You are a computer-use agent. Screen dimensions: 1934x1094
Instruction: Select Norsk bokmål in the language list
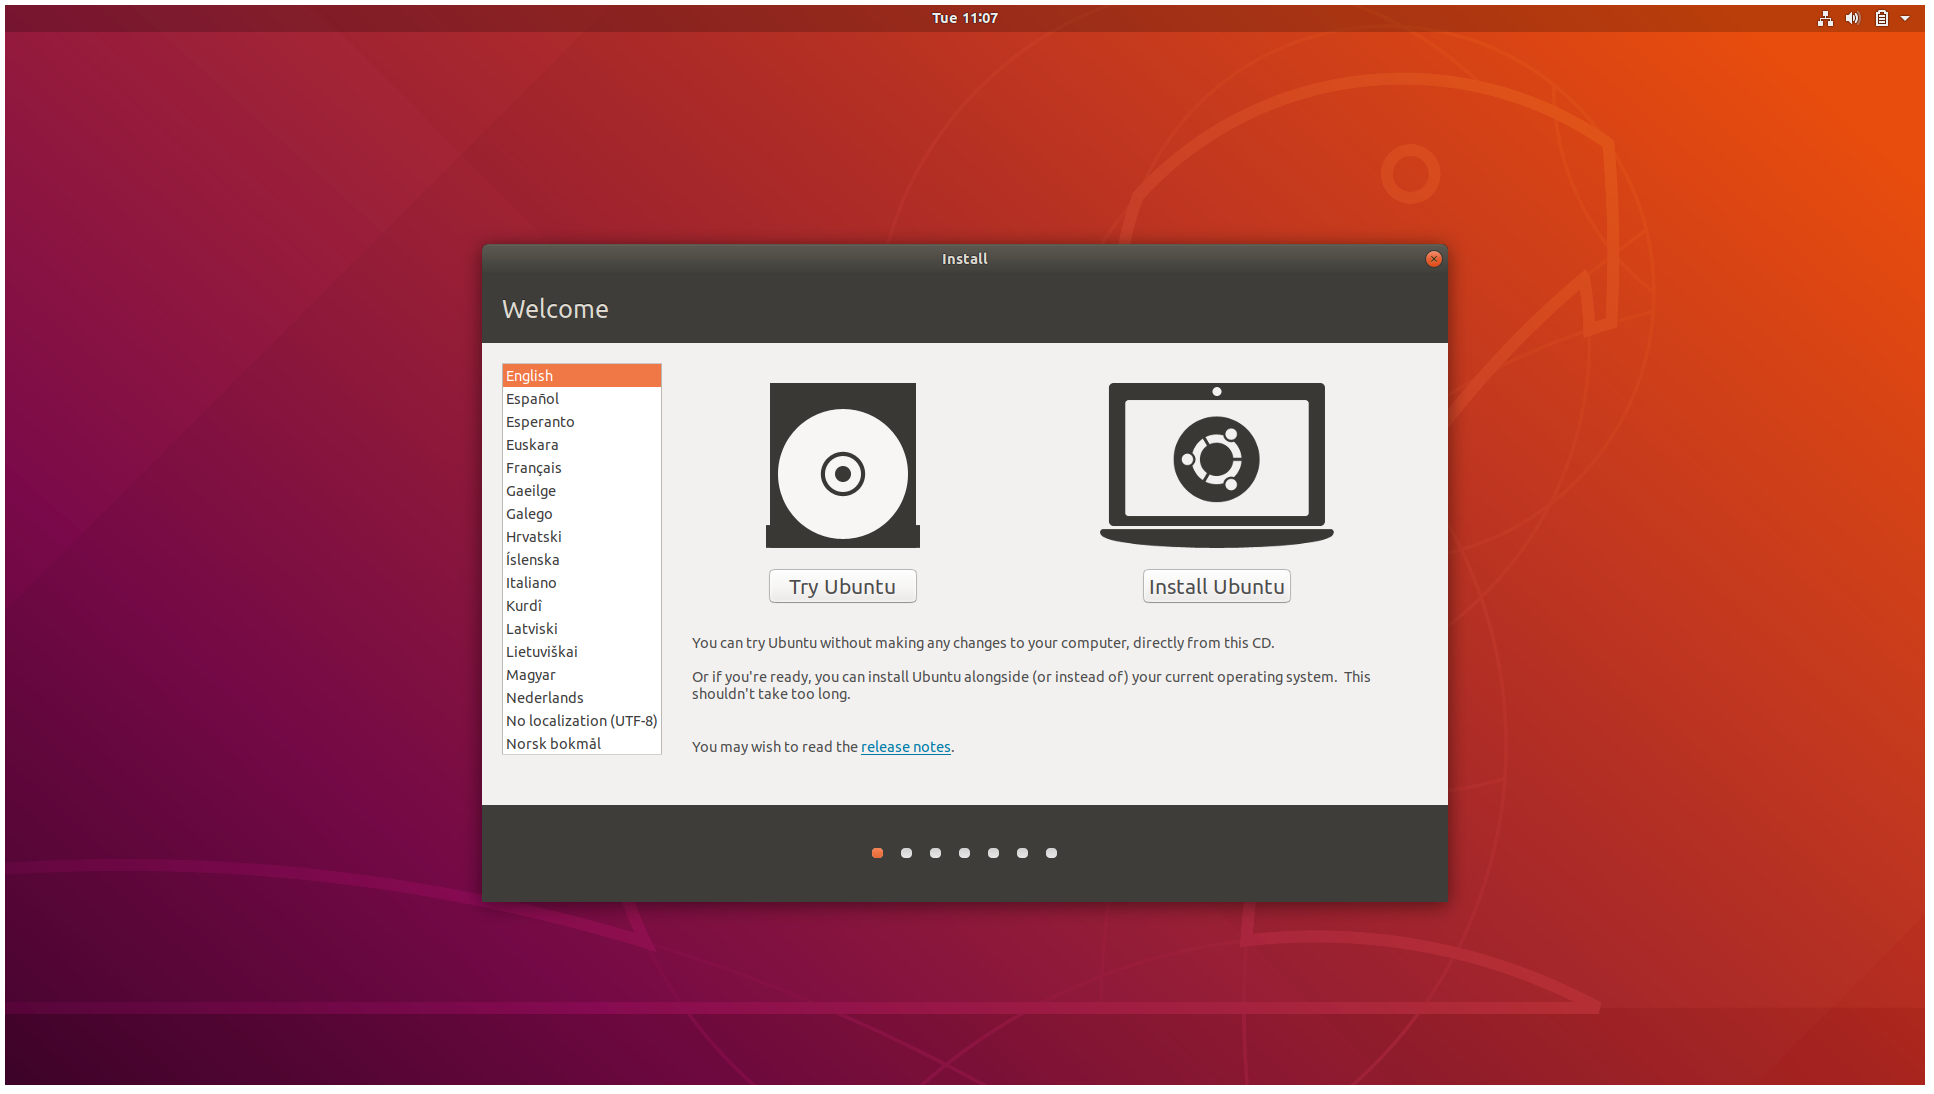click(581, 744)
